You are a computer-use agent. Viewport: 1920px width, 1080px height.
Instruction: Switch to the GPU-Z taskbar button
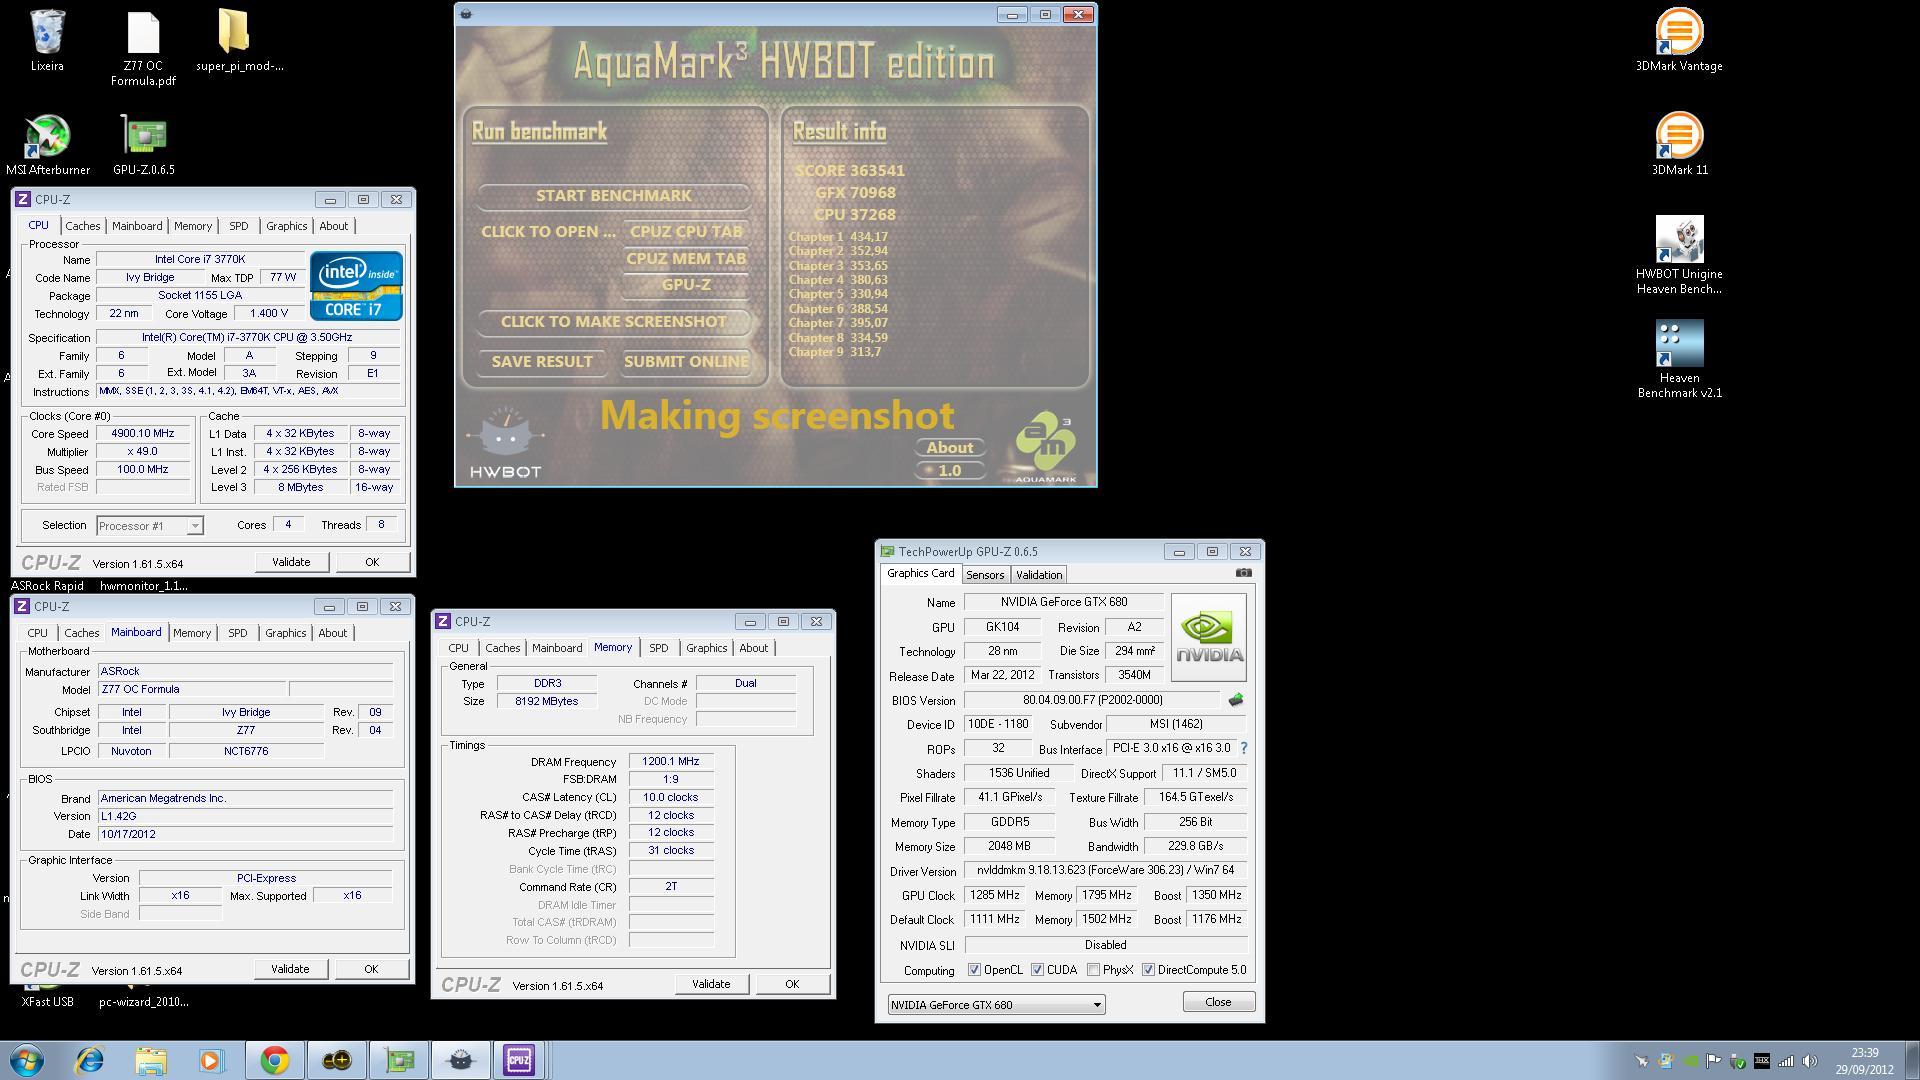pyautogui.click(x=399, y=1060)
